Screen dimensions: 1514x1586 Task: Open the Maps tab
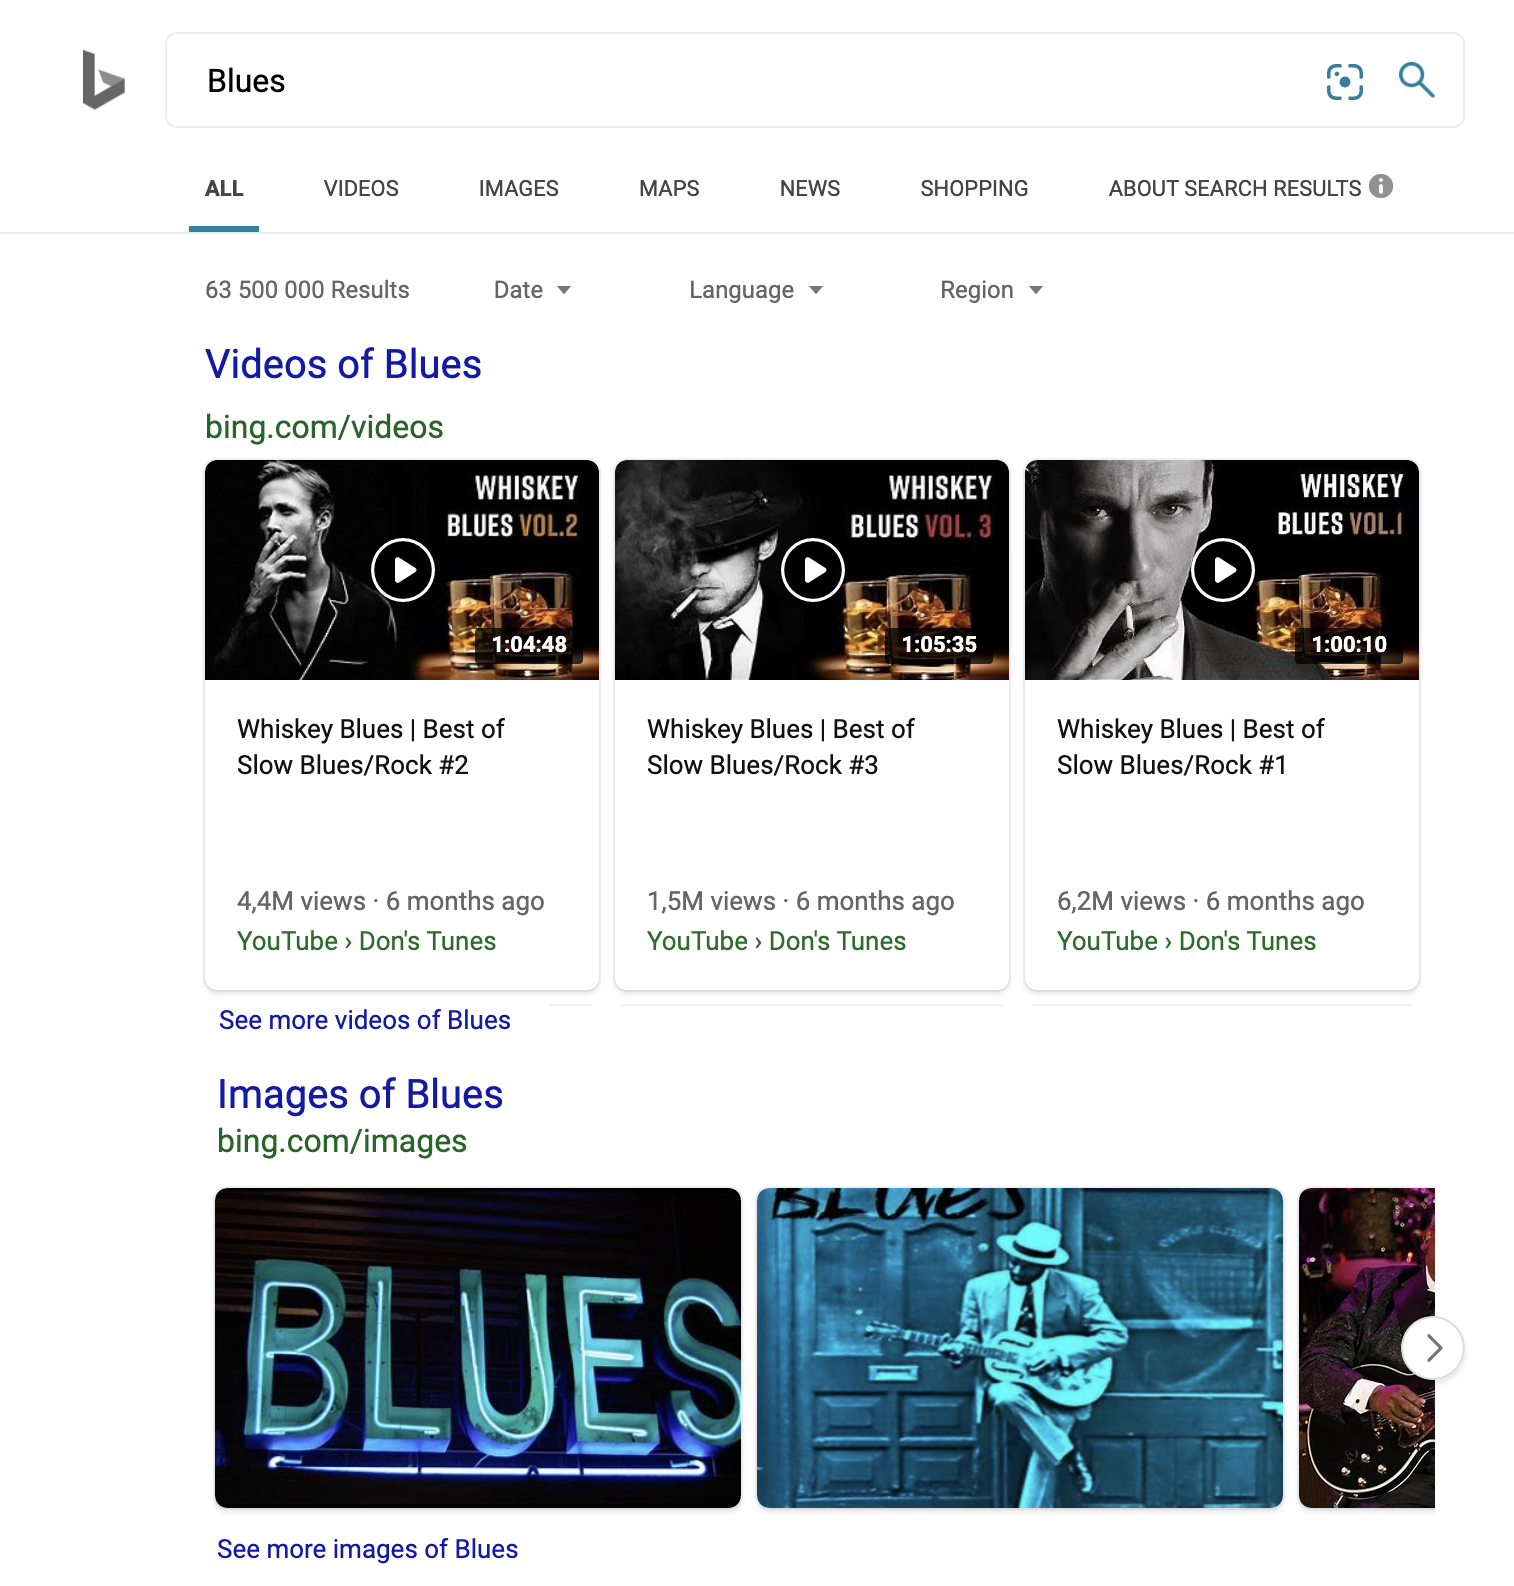[669, 188]
